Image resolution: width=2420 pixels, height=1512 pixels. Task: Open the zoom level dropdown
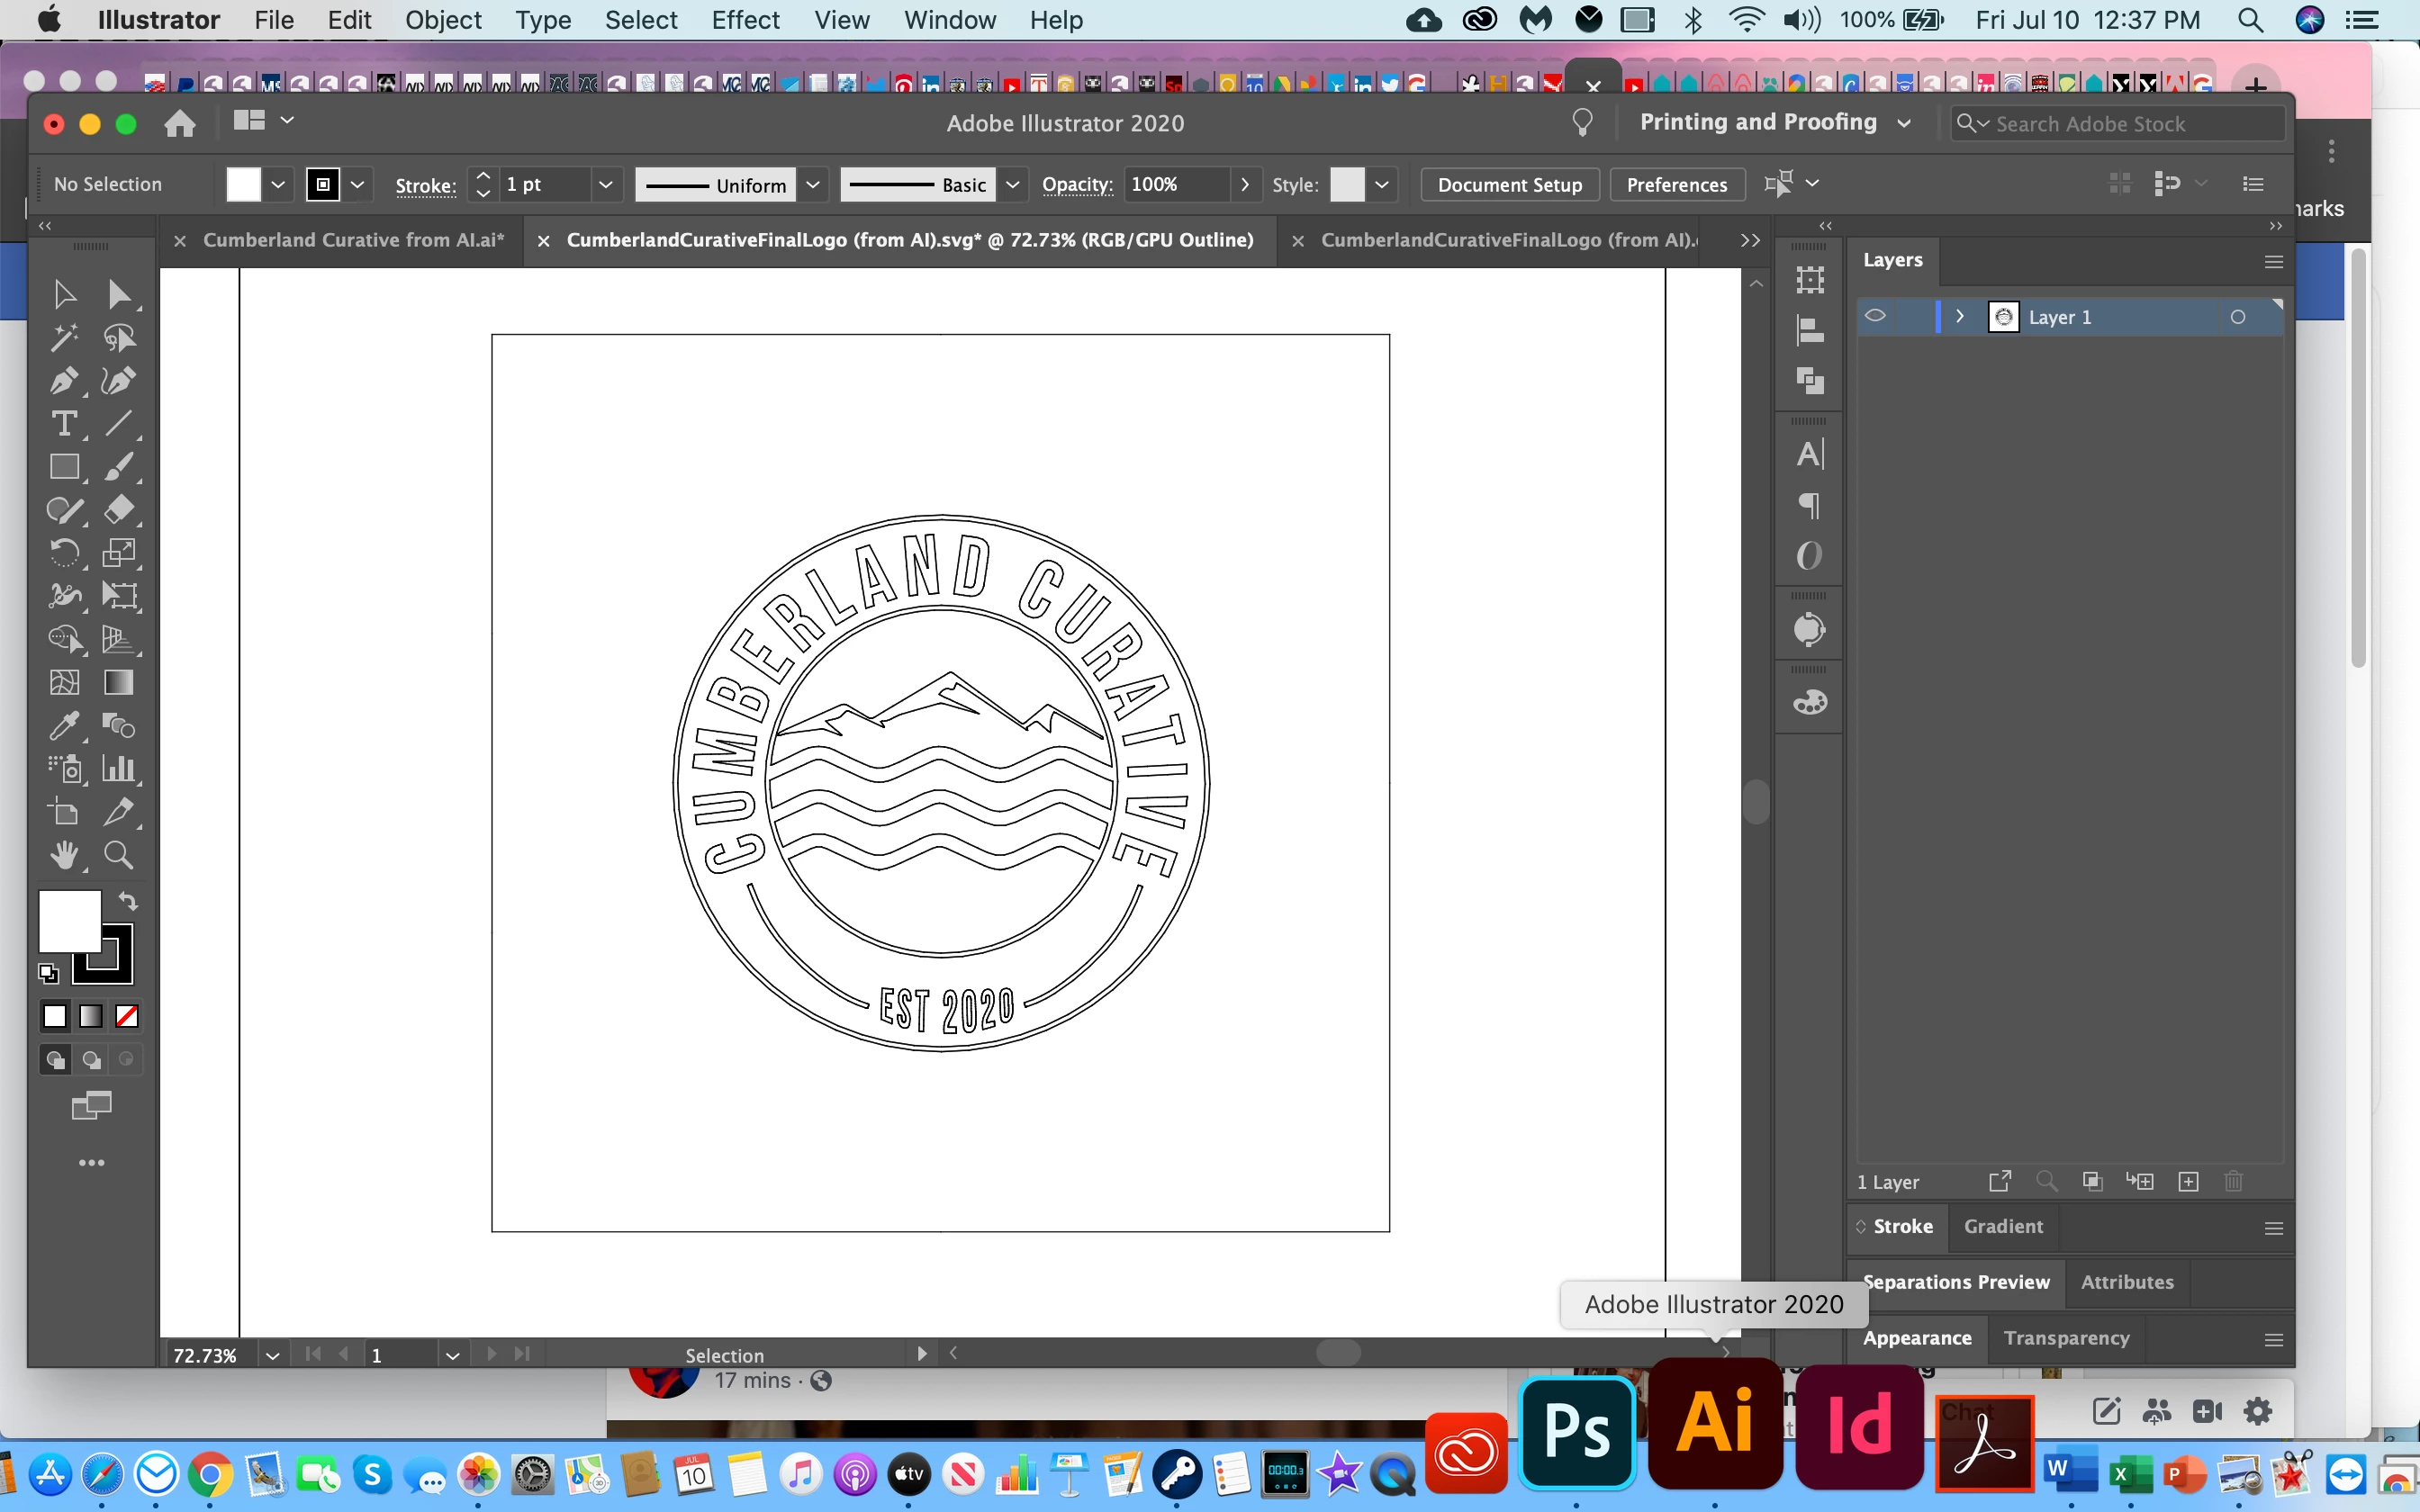pos(272,1355)
